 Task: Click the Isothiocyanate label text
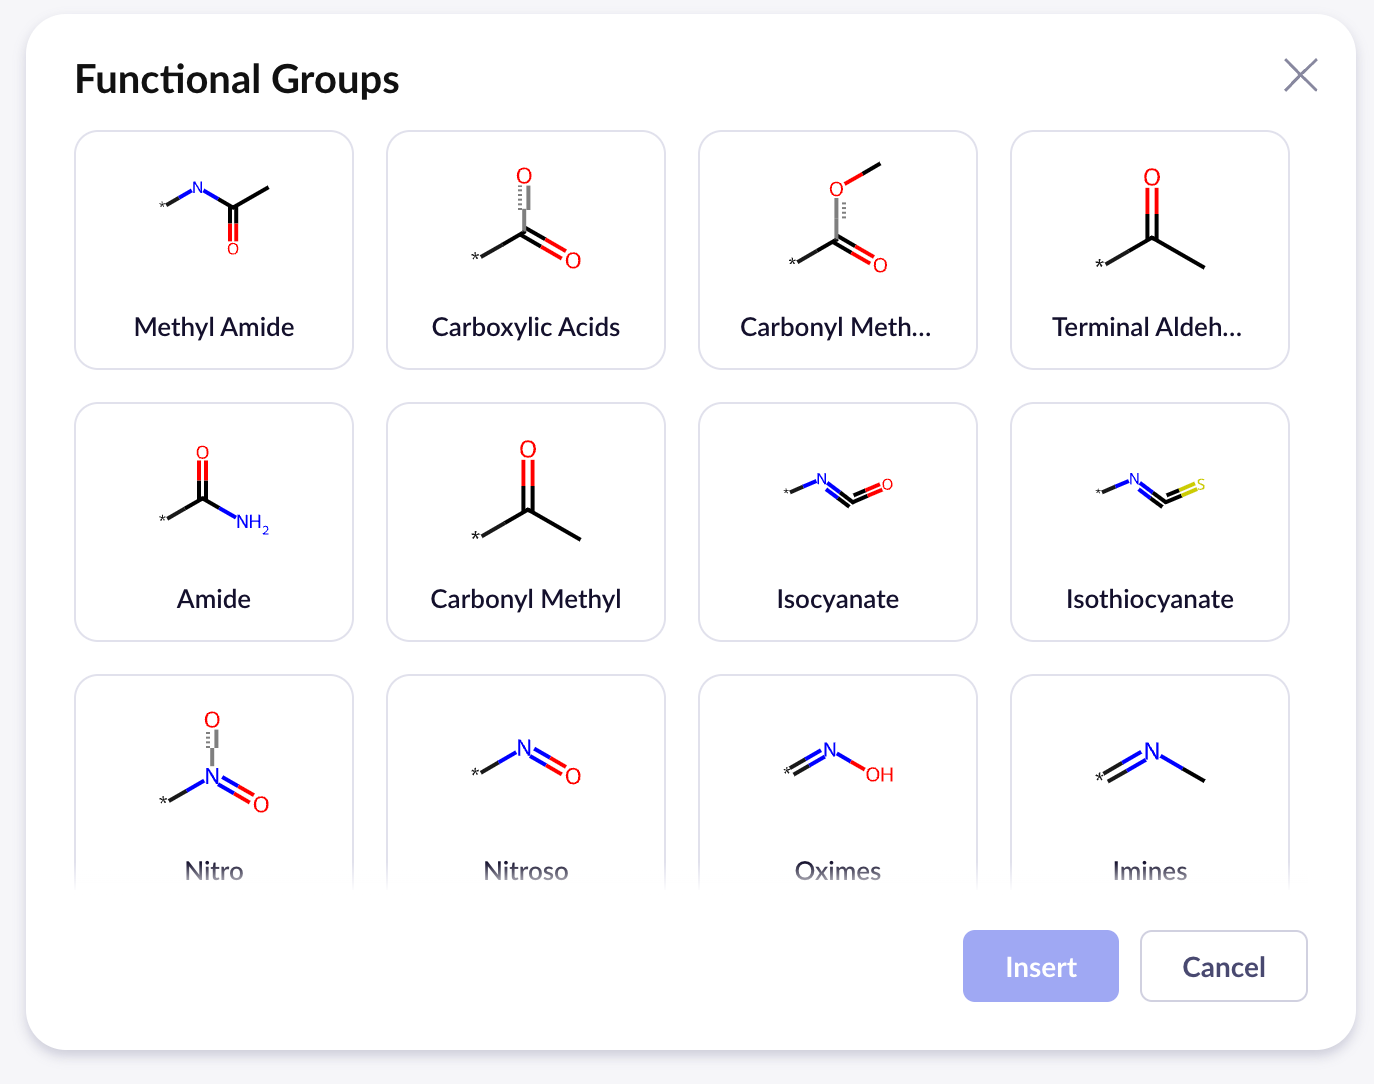(1150, 599)
